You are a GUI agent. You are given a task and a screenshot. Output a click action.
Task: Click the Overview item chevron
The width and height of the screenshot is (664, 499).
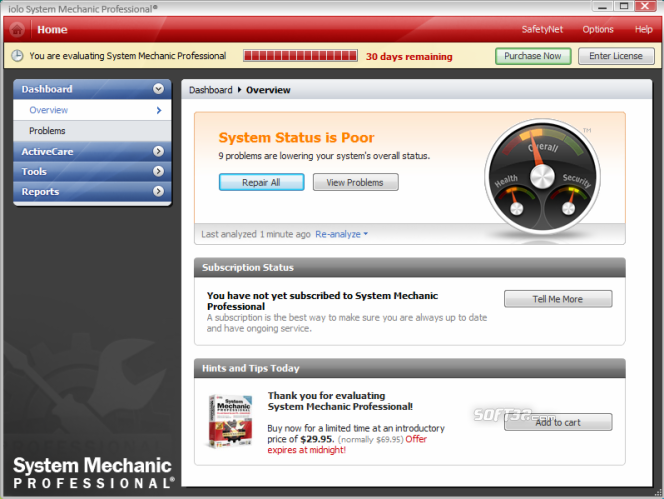click(159, 110)
